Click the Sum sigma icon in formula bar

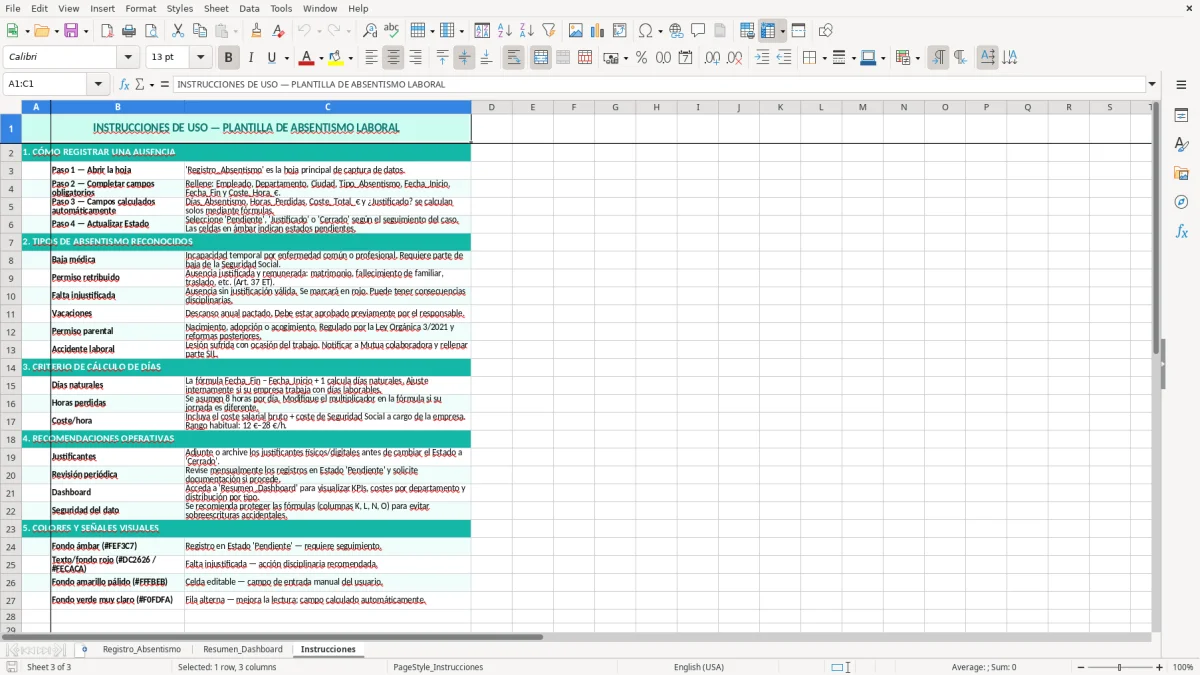pos(139,84)
